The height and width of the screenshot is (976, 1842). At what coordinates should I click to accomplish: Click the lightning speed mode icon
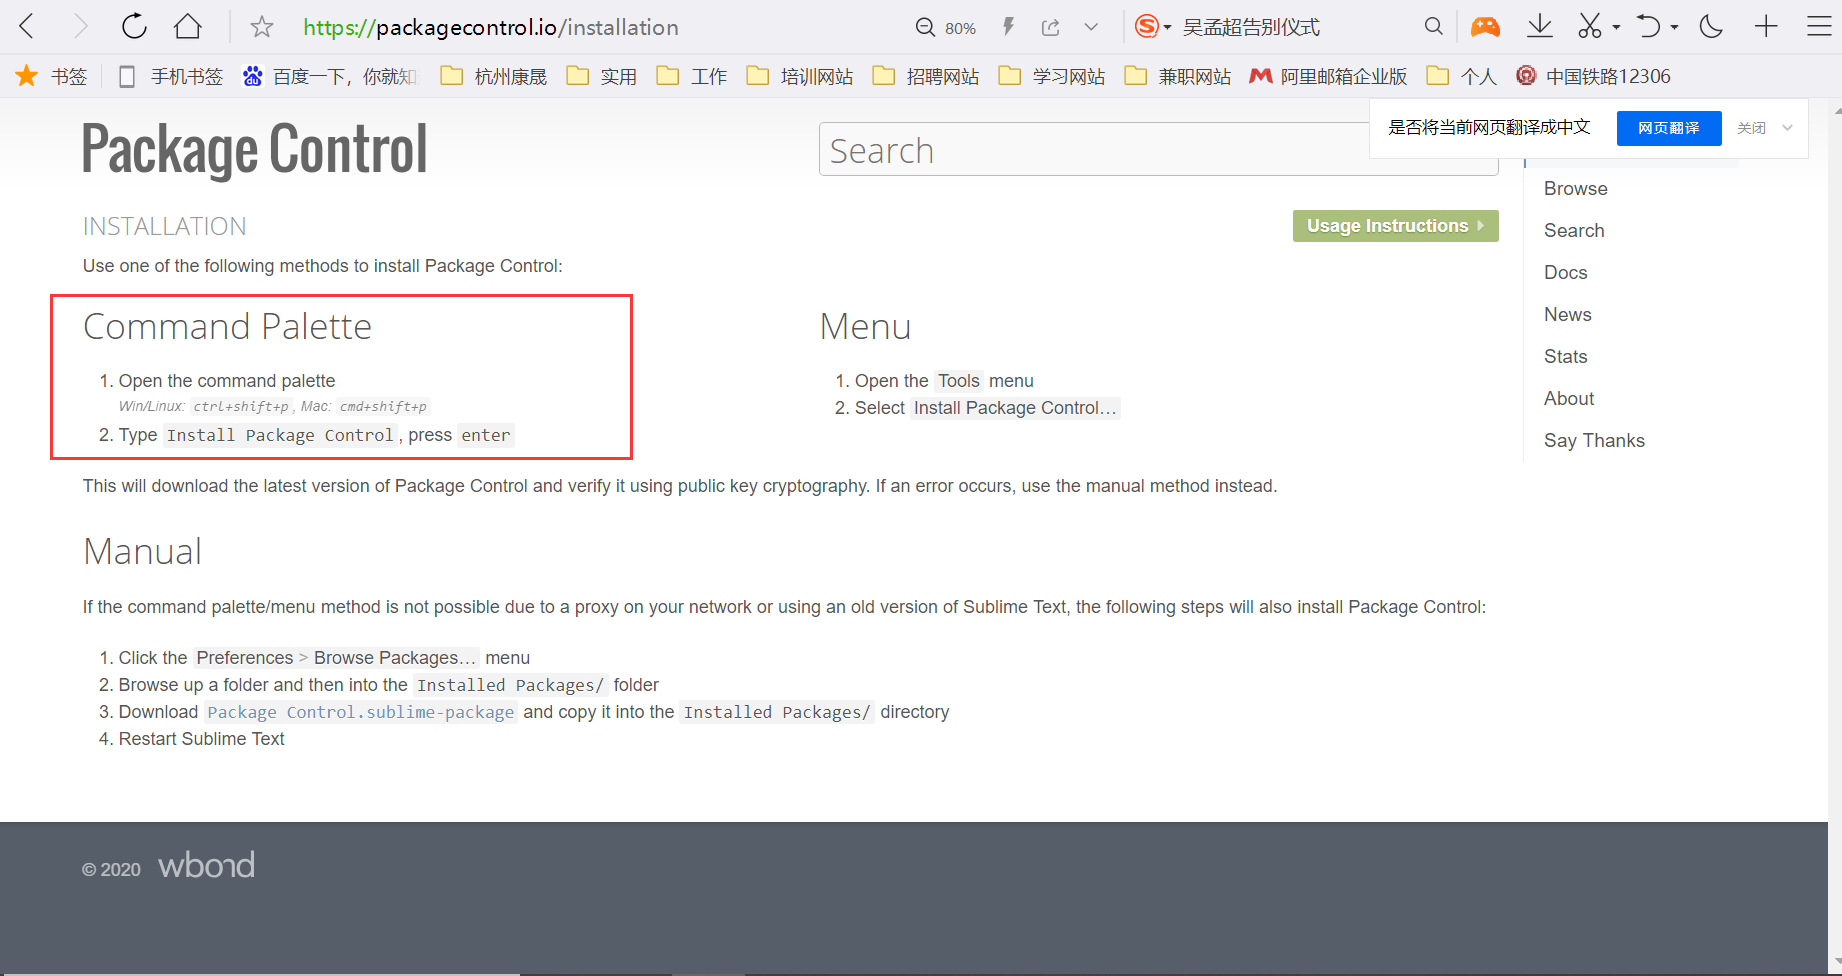[x=1008, y=27]
